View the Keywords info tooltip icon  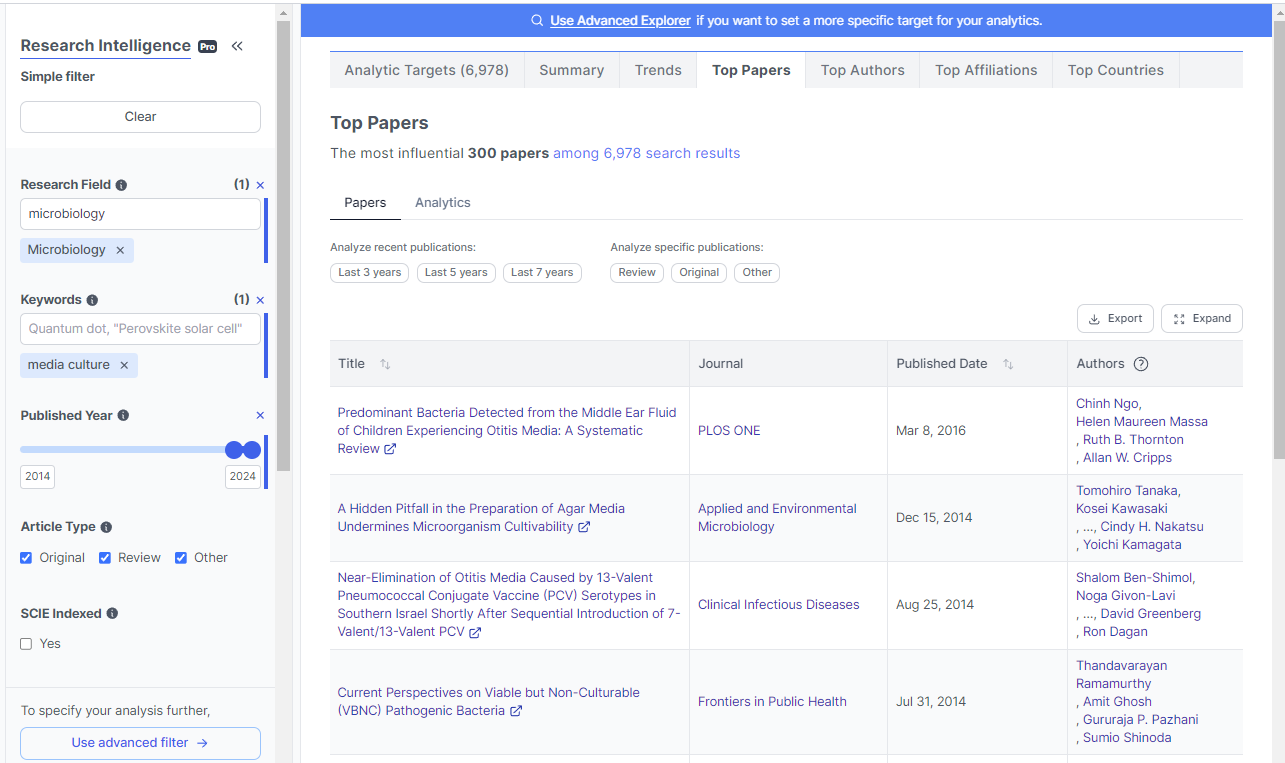pos(92,299)
